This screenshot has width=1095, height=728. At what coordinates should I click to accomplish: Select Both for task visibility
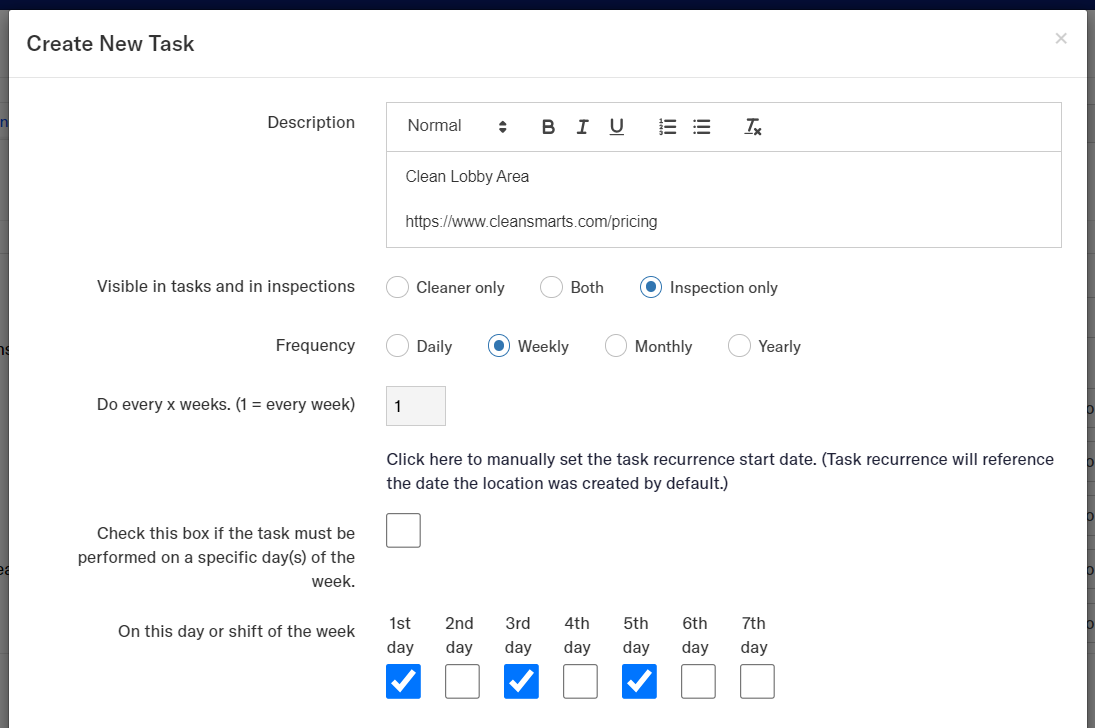coord(552,288)
